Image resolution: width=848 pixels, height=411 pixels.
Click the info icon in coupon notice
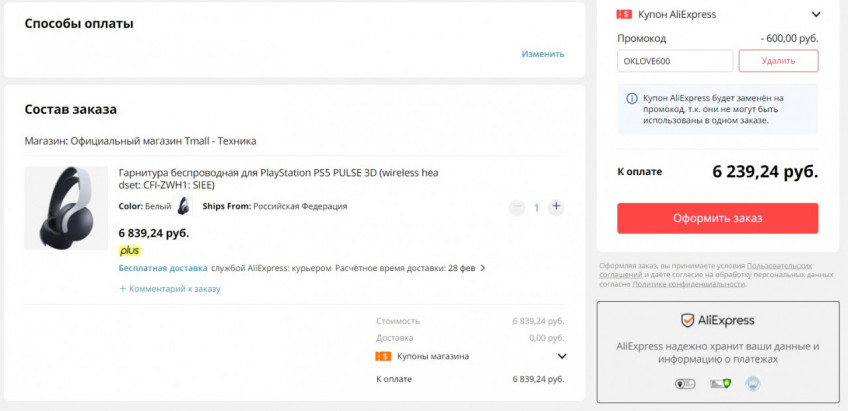coord(631,98)
